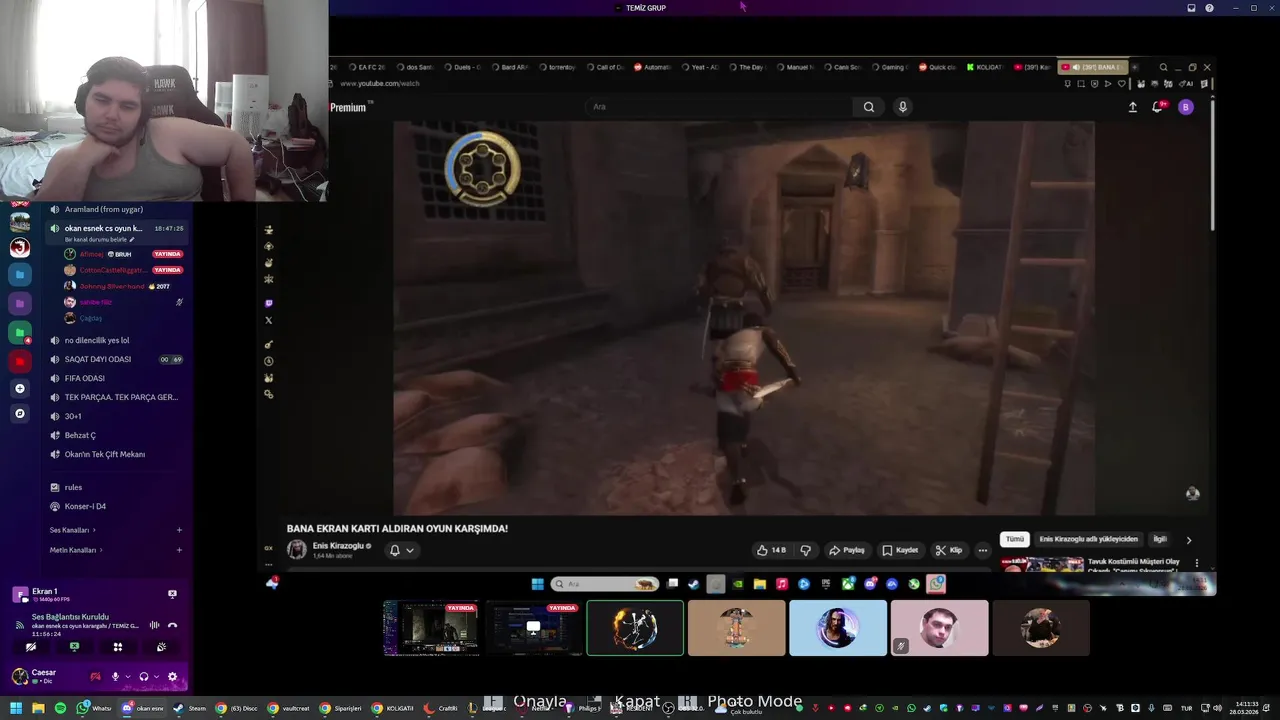Click YouTube page vertical scrollbar
Viewport: 1280px width, 720px height.
pyautogui.click(x=1212, y=165)
